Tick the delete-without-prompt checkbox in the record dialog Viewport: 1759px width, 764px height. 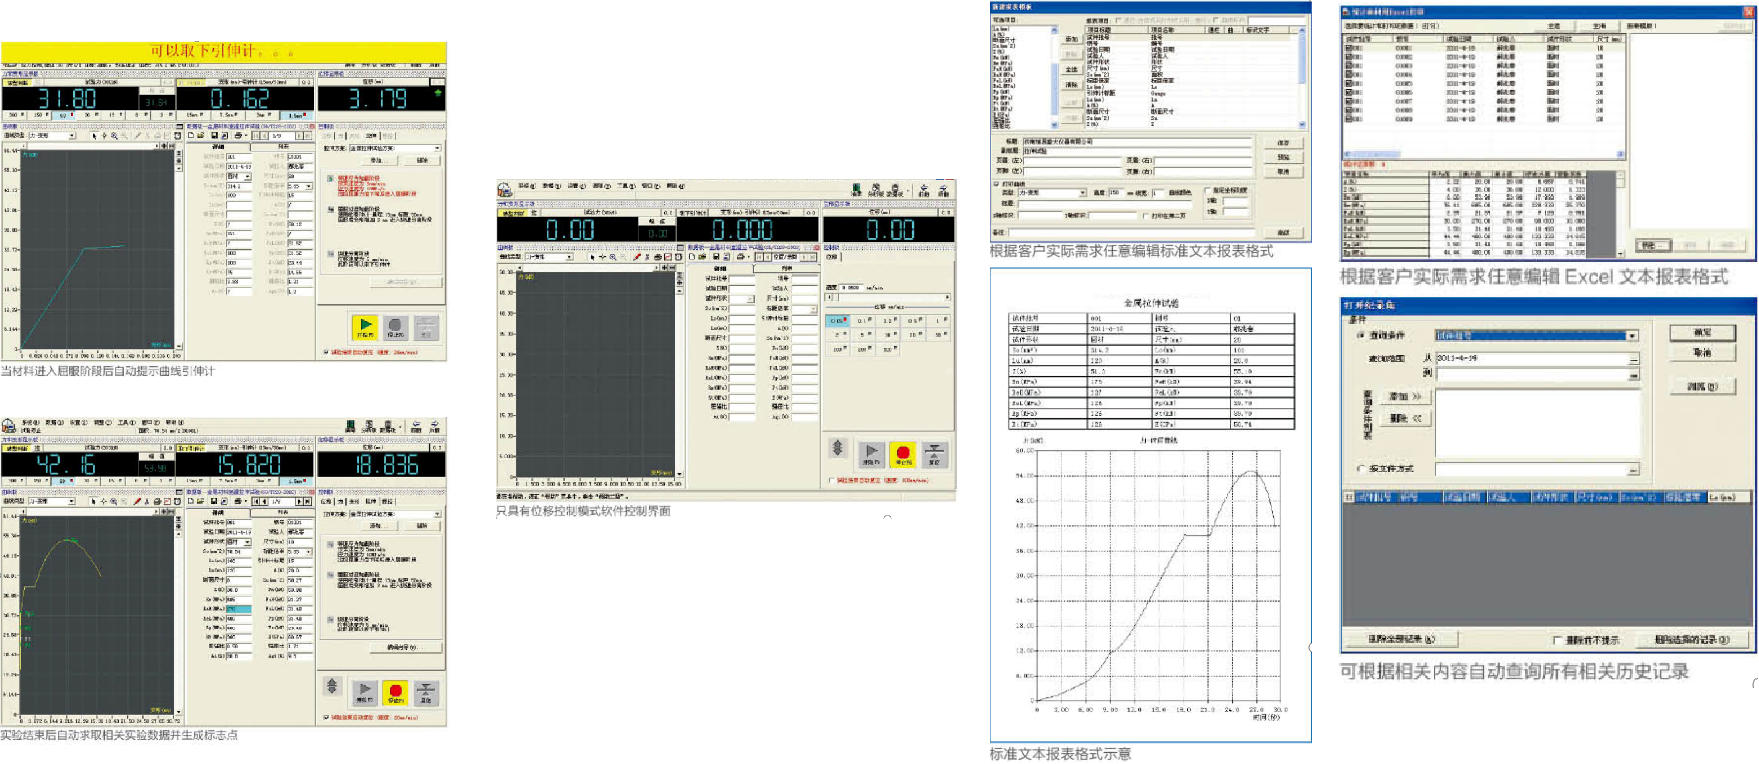point(1557,640)
